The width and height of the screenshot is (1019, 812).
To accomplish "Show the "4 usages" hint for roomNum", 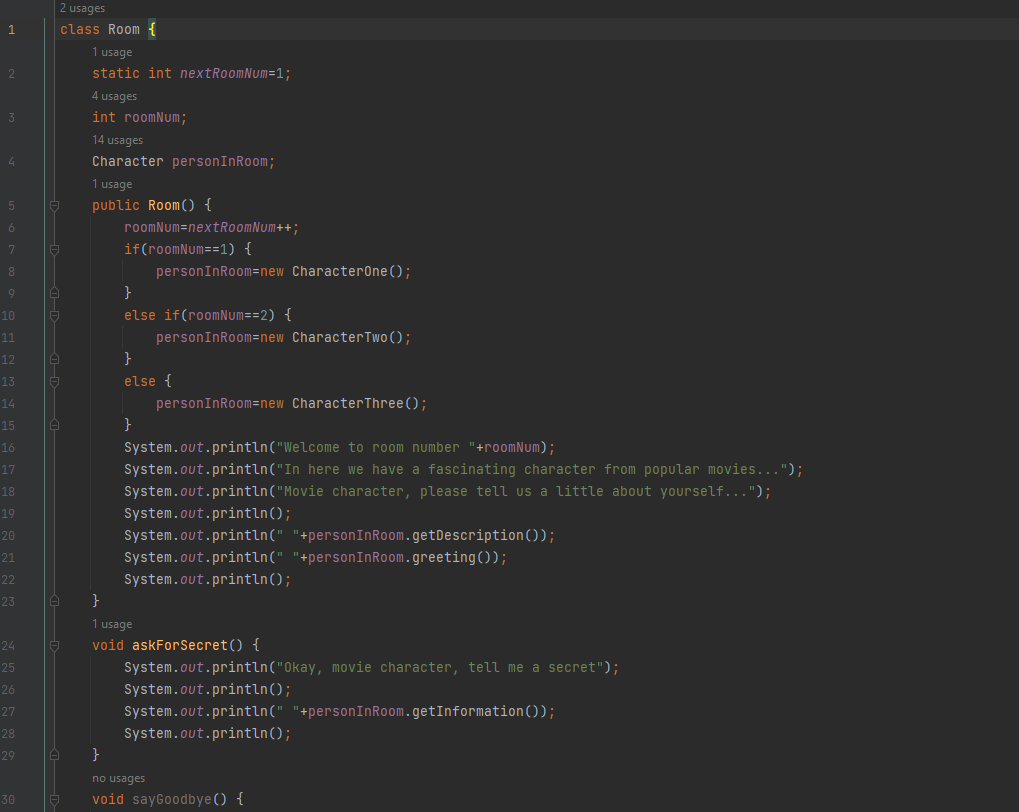I will click(114, 96).
